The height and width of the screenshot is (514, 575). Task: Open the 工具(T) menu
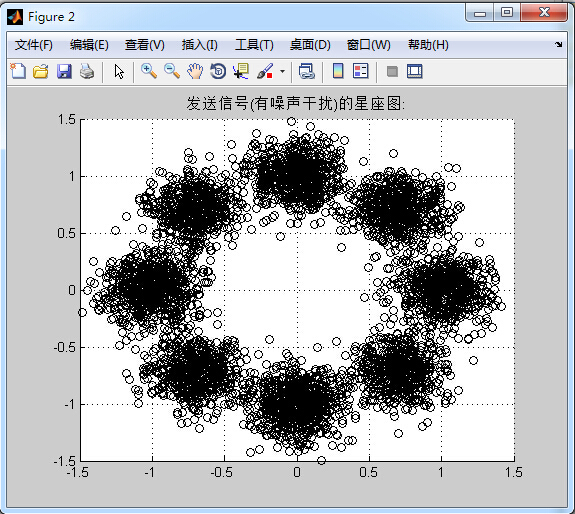254,45
